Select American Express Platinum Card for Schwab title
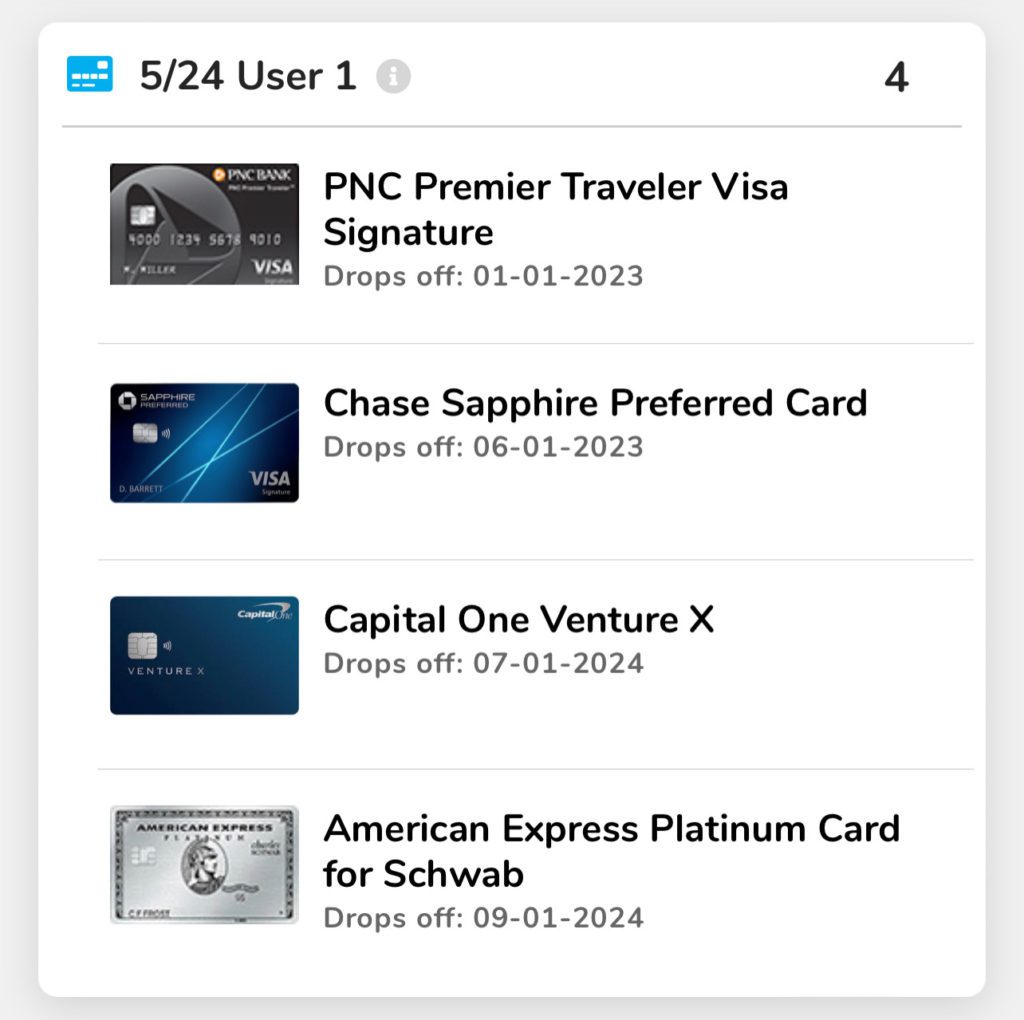This screenshot has width=1024, height=1020. pyautogui.click(x=612, y=851)
